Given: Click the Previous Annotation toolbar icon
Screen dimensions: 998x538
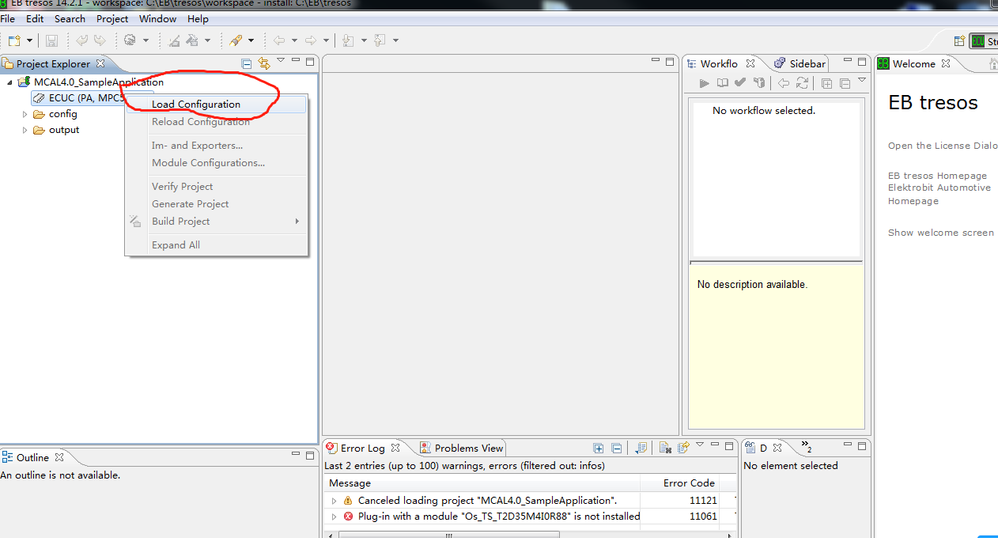Looking at the screenshot, I should (x=380, y=41).
